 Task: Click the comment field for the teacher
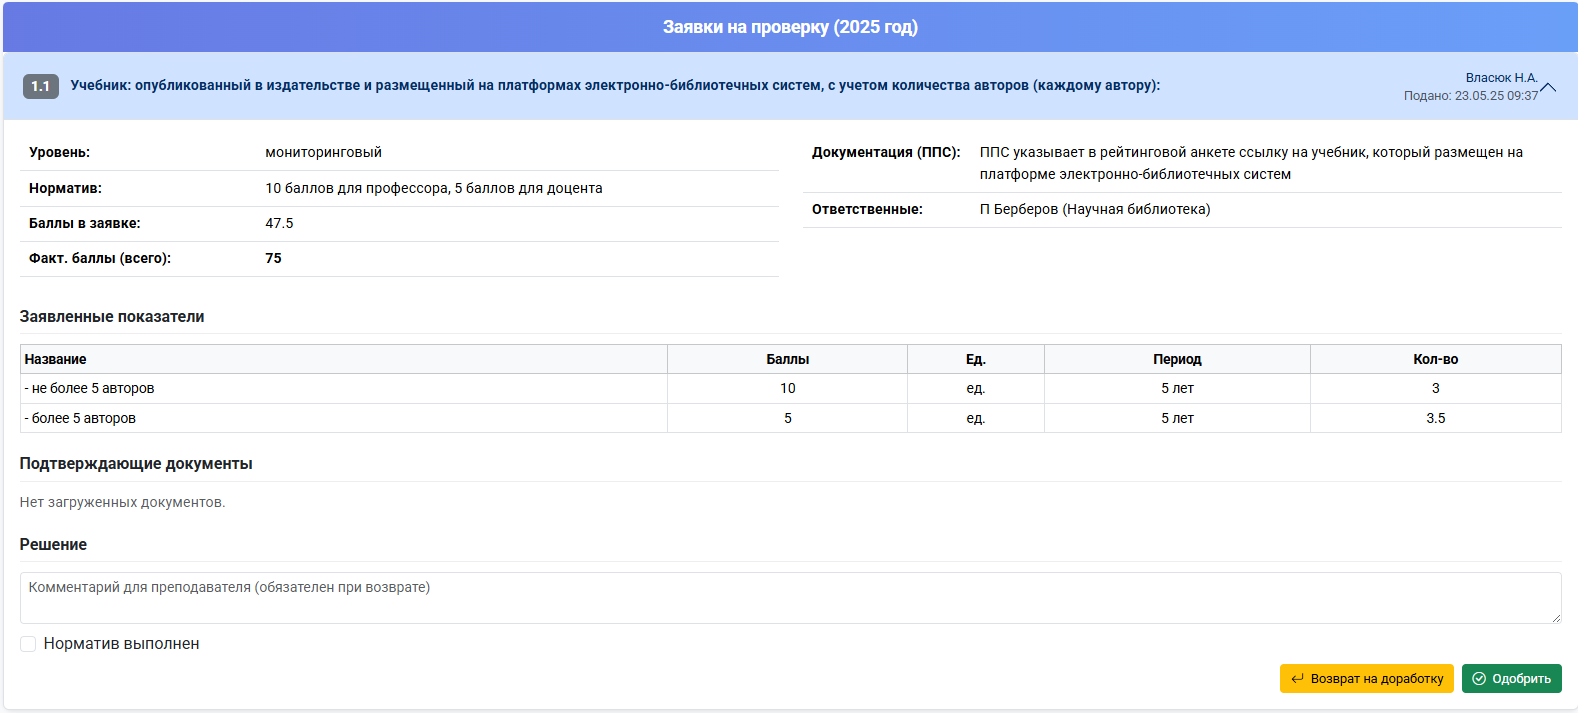coord(790,598)
